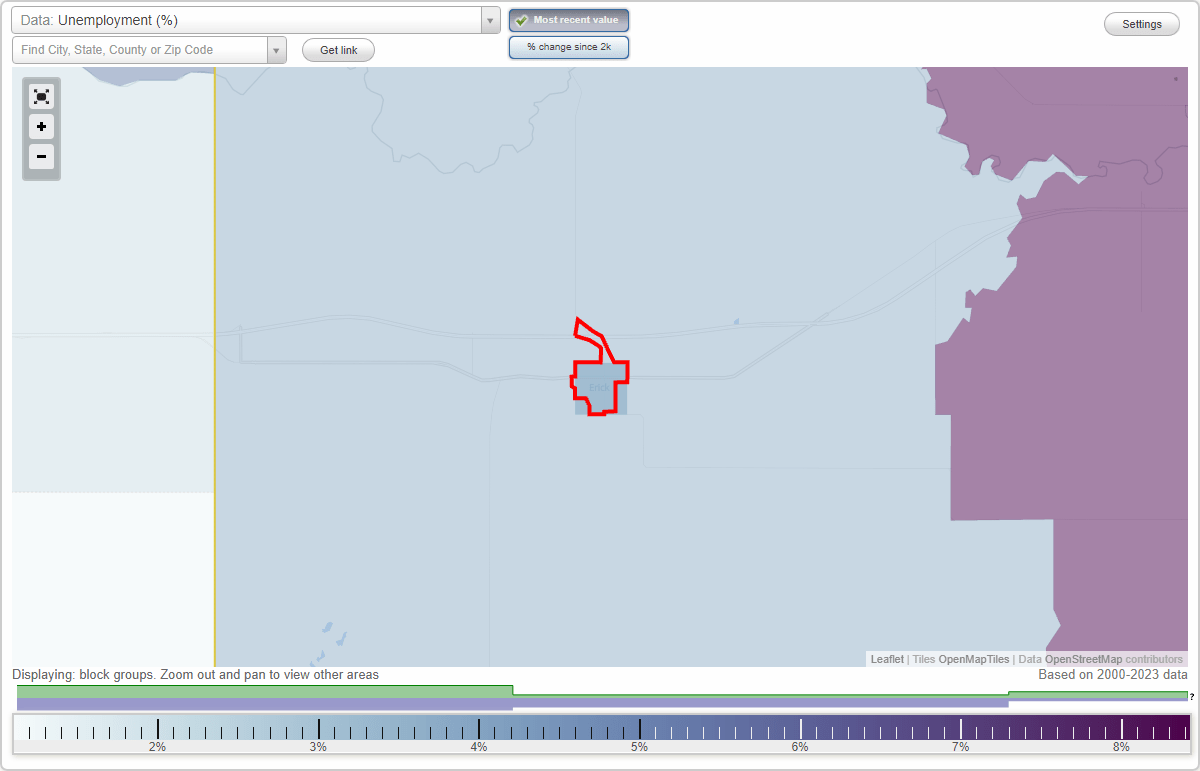Open the OpenMapTiles link

coord(973,659)
